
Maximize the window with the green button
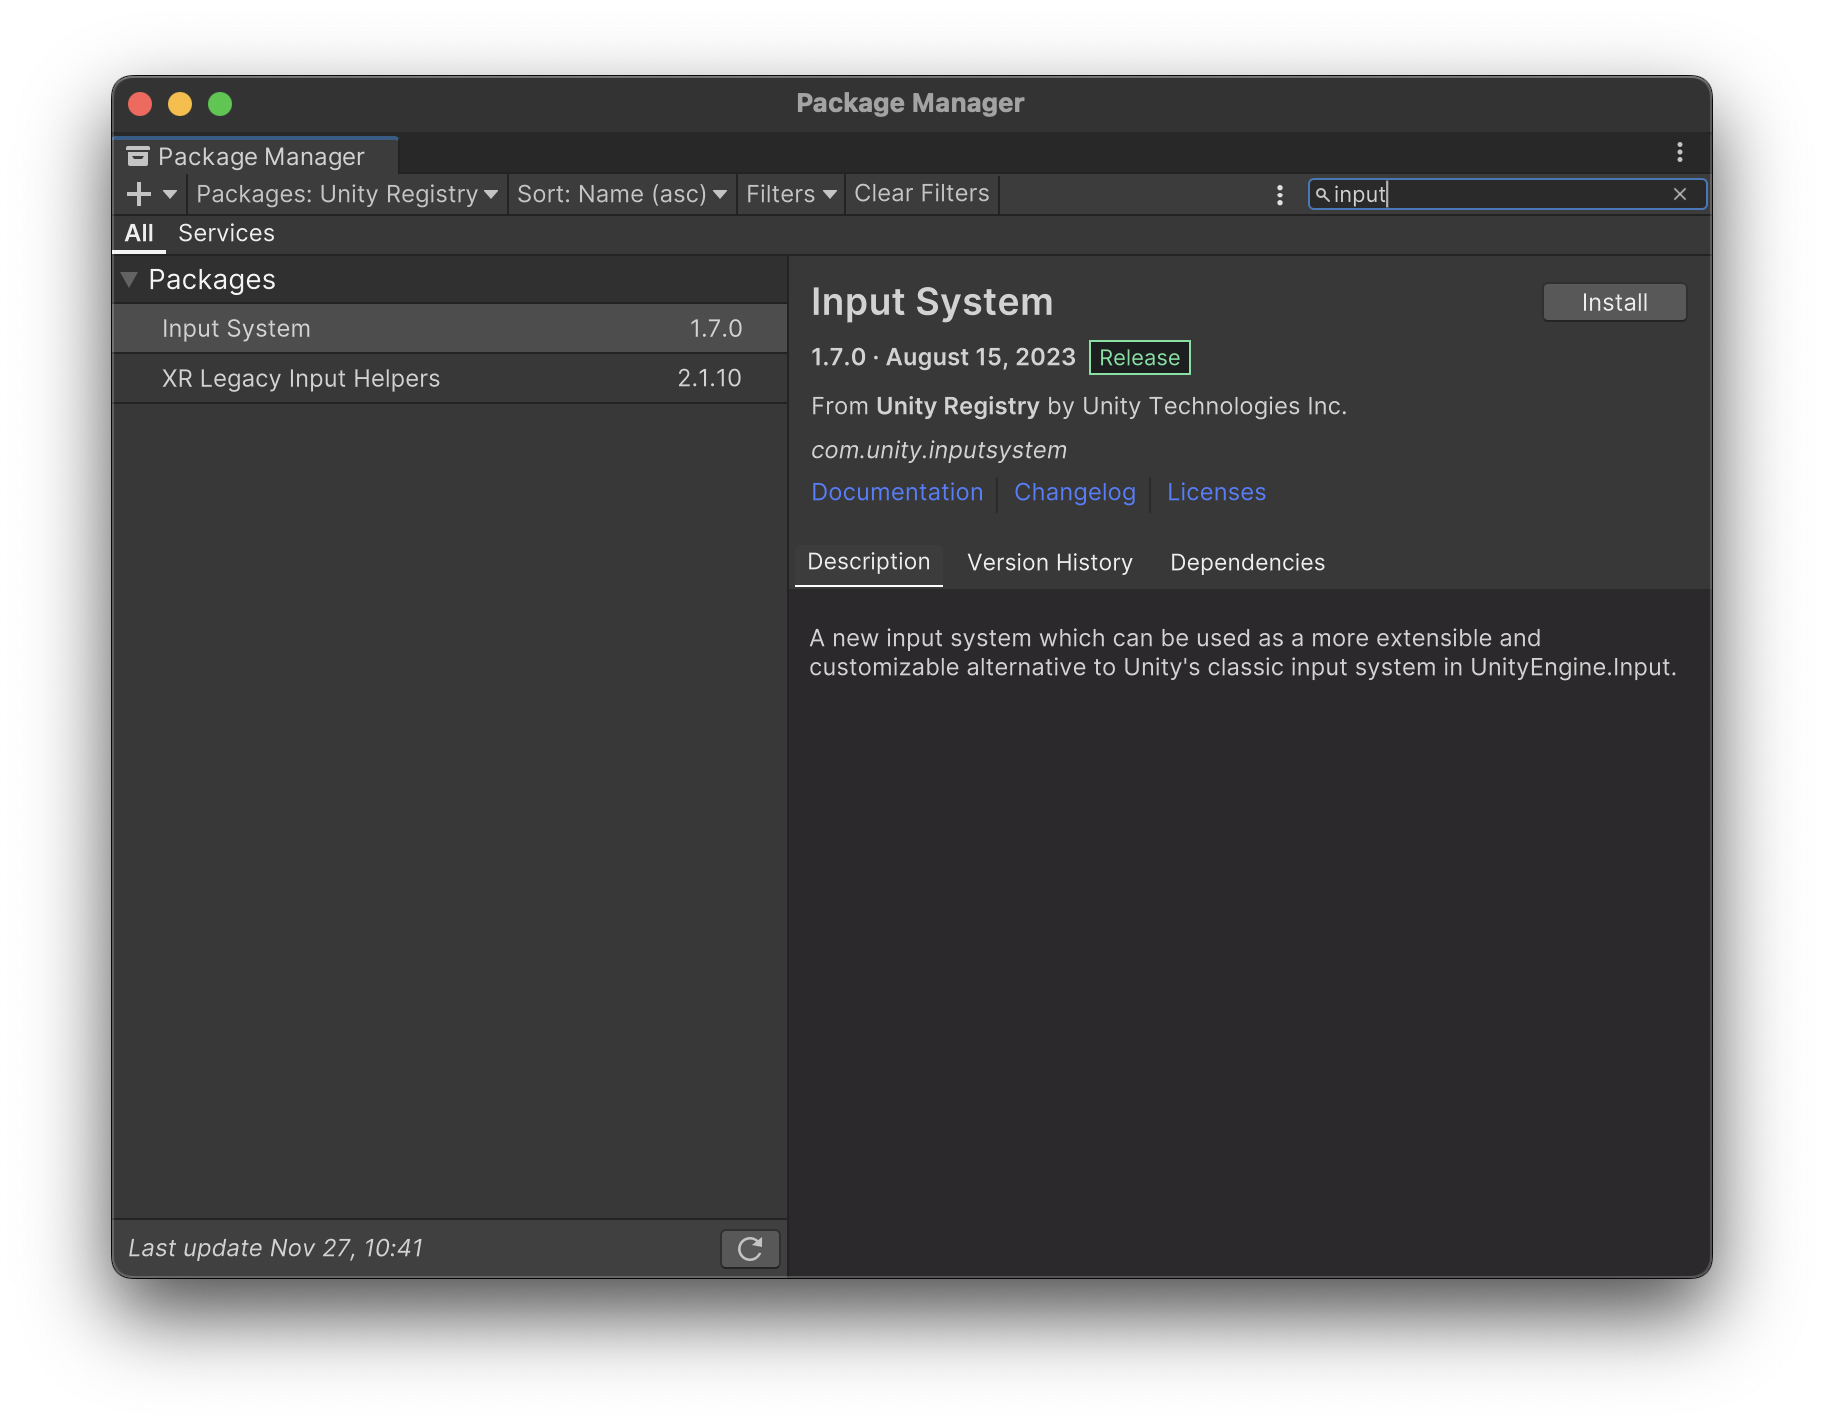point(220,104)
